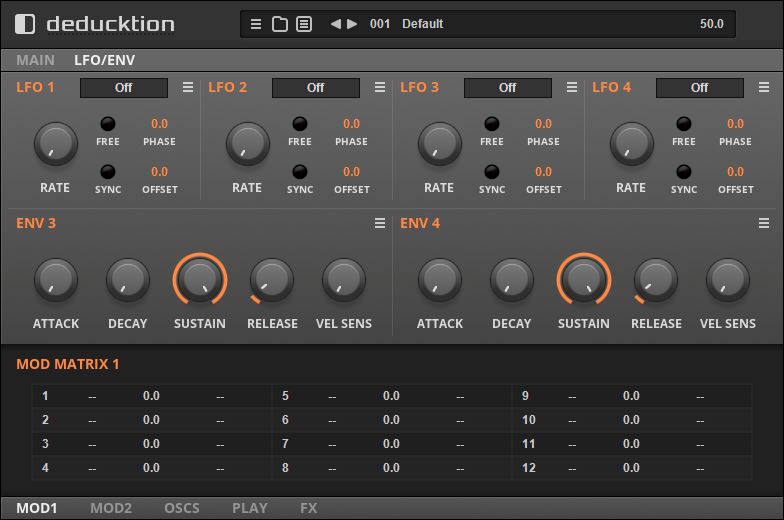Switch to the MAIN tab
This screenshot has height=520, width=784.
(x=35, y=60)
